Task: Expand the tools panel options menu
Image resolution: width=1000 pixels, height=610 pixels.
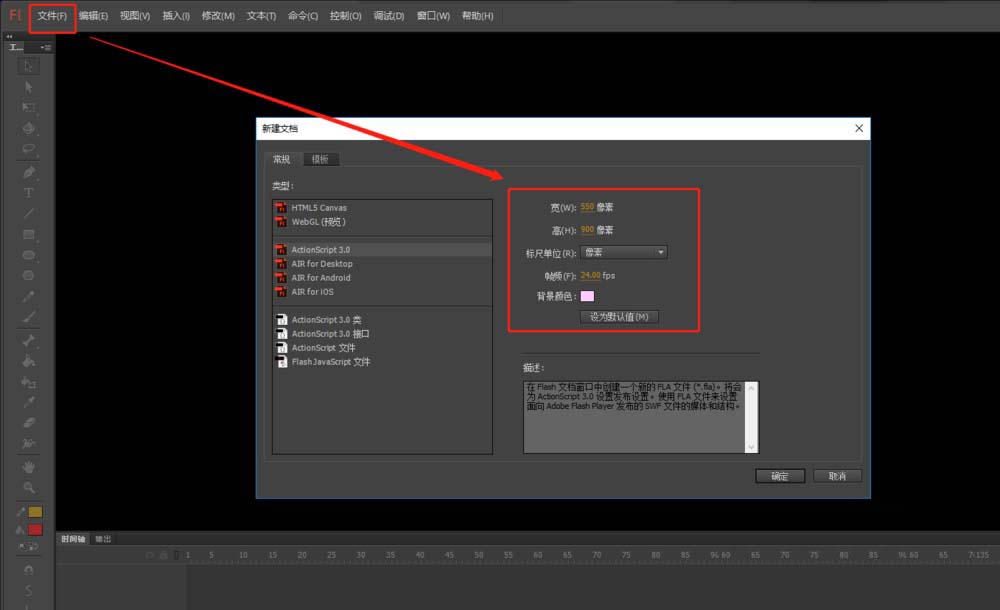Action: click(x=46, y=47)
